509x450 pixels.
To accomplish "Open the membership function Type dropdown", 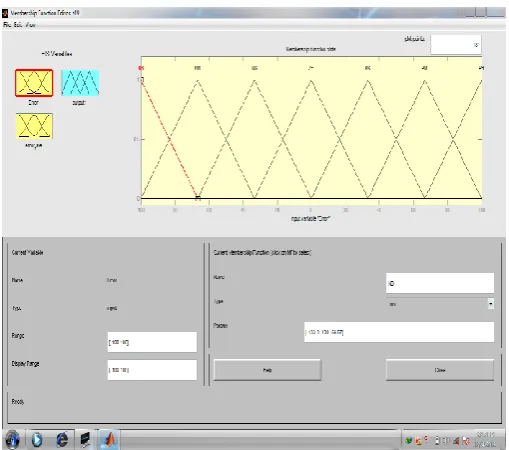I will click(490, 304).
